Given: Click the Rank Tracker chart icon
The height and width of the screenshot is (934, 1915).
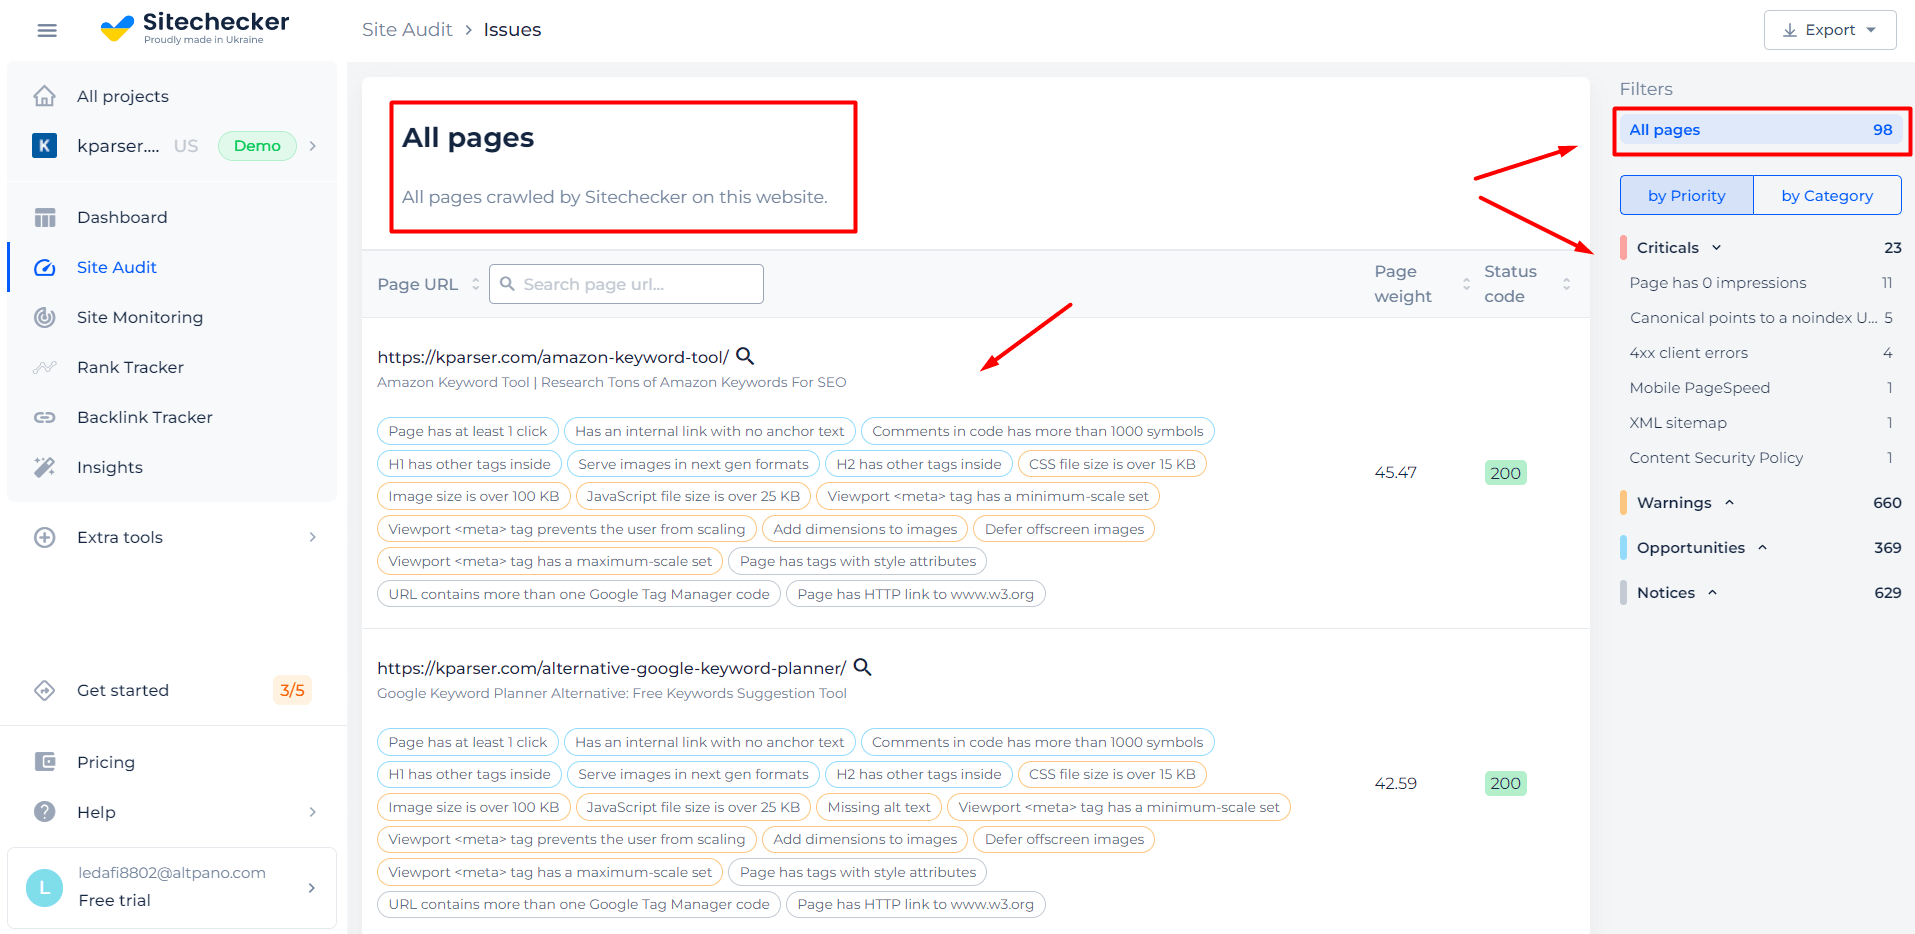Looking at the screenshot, I should (45, 367).
